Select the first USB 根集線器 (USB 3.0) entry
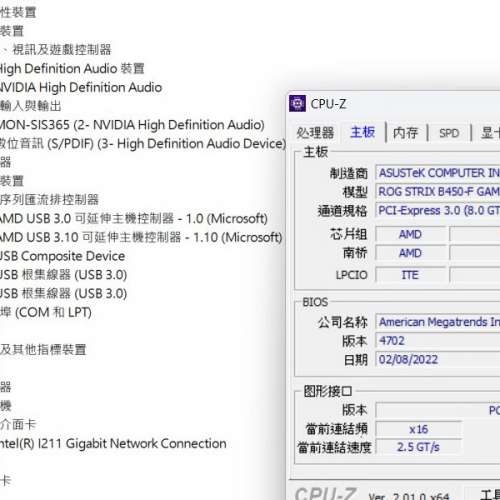The image size is (500, 500). (63, 275)
